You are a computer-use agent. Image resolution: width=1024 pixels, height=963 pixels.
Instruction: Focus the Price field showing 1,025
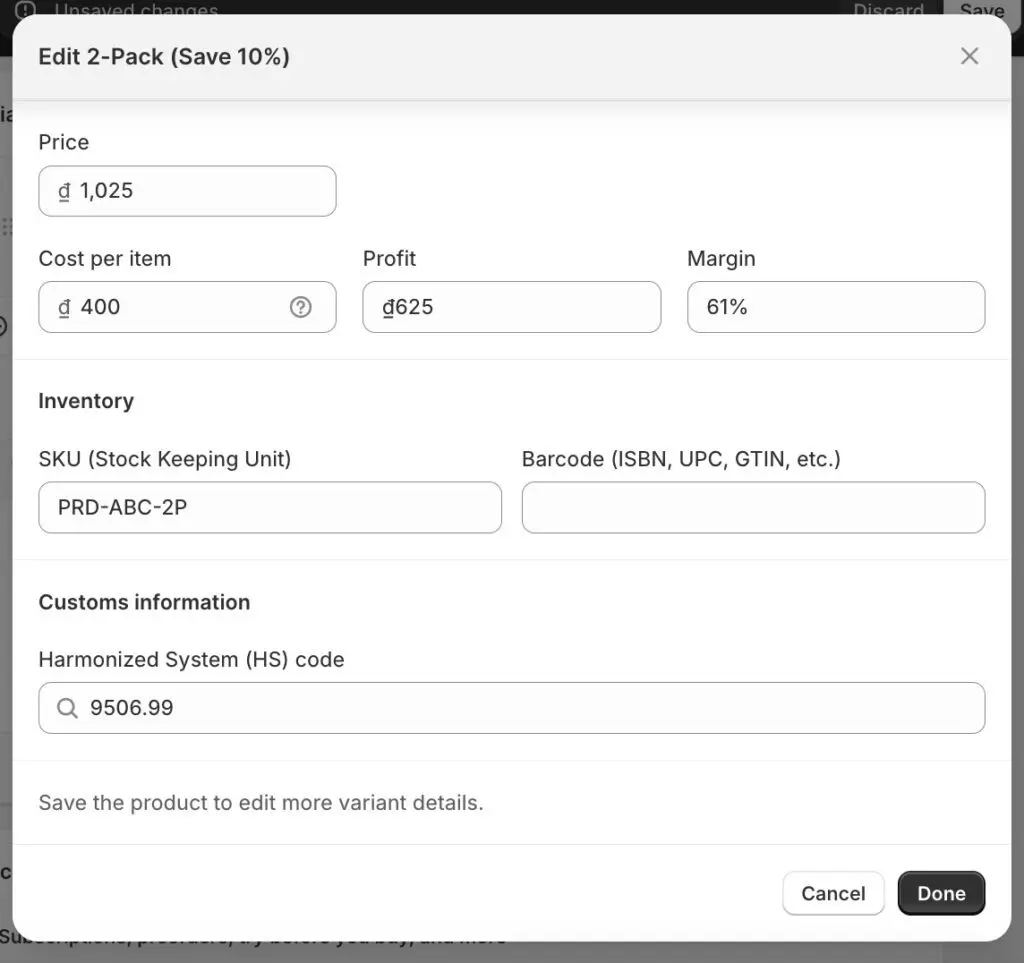pos(200,191)
